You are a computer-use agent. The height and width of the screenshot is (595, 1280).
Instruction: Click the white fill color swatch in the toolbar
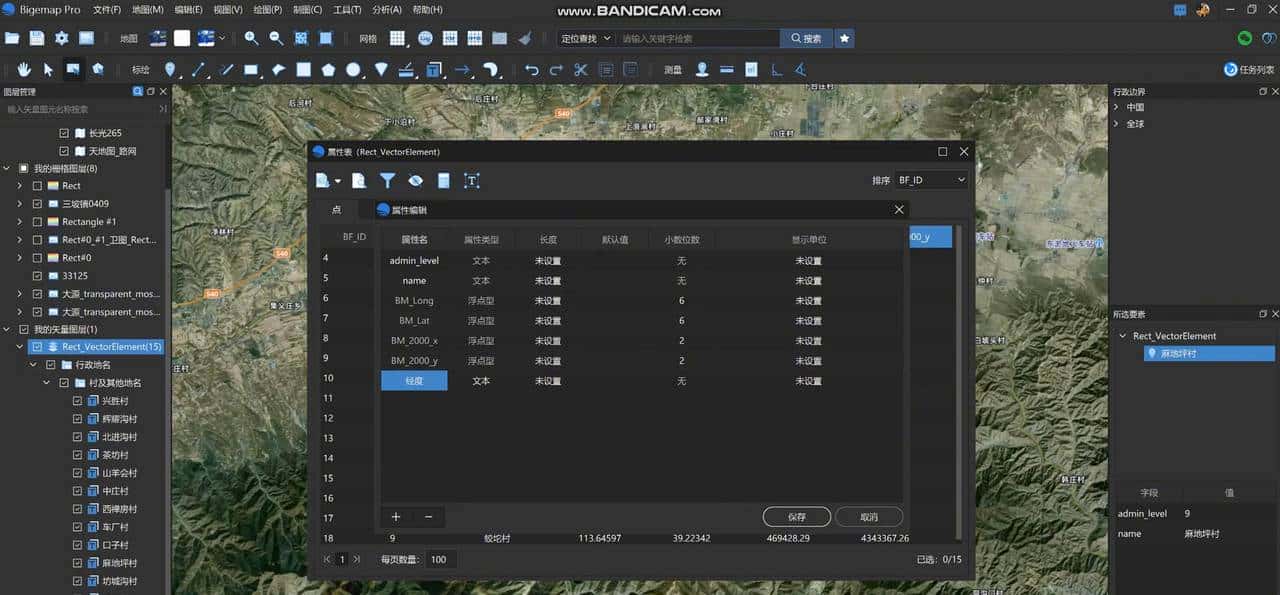pyautogui.click(x=182, y=36)
